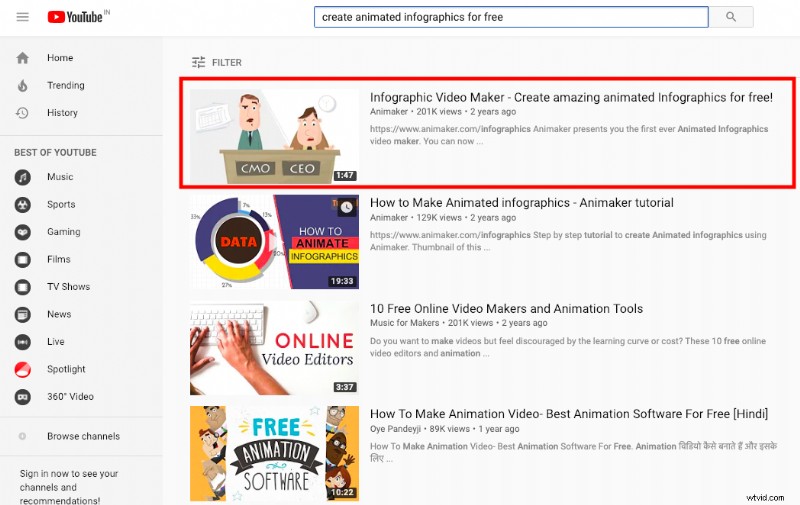Click Browse channels link
Image resolution: width=800 pixels, height=505 pixels.
84,436
